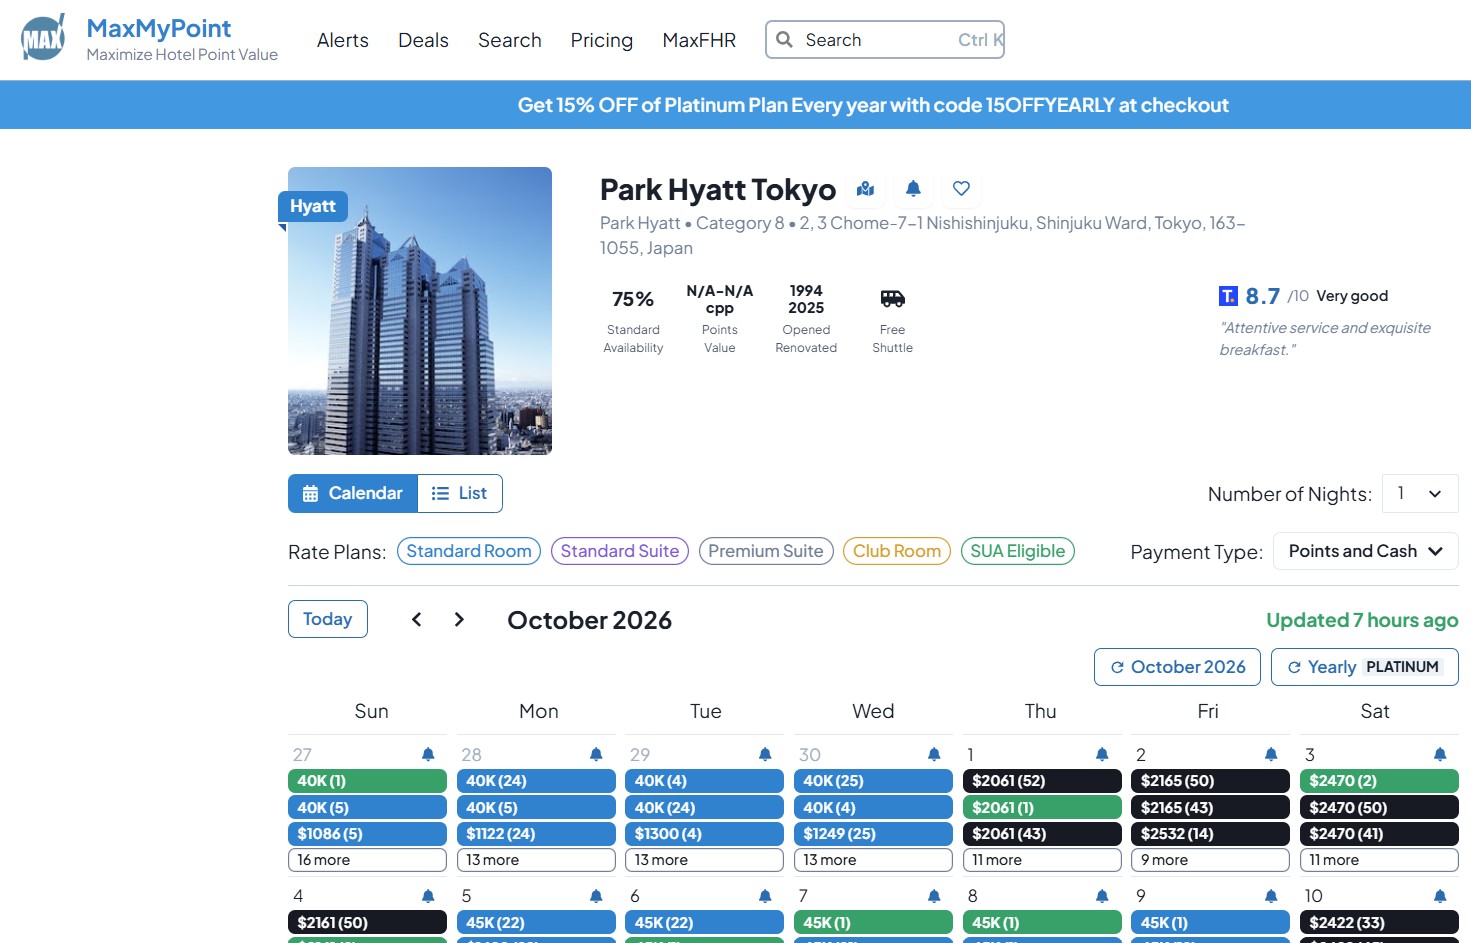Open the Number of Nights dropdown
Image resolution: width=1471 pixels, height=943 pixels.
[x=1420, y=494]
